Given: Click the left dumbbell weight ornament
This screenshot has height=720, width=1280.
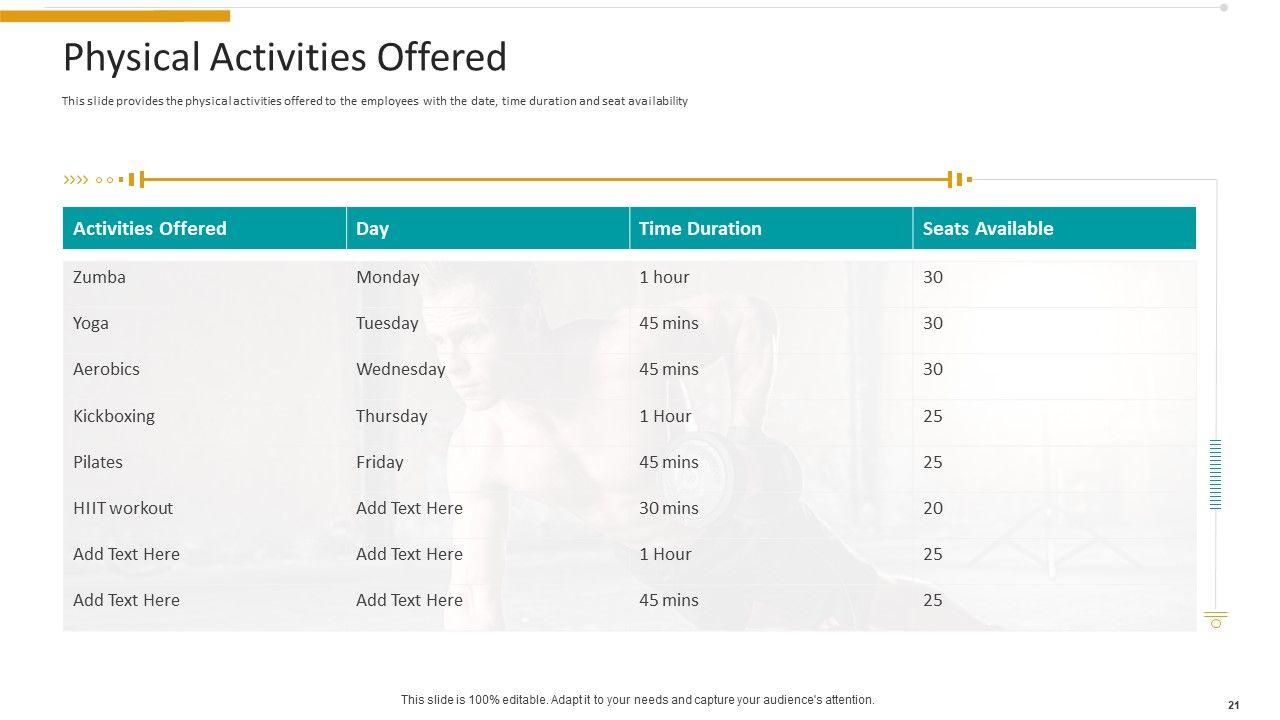Looking at the screenshot, I should [x=137, y=180].
